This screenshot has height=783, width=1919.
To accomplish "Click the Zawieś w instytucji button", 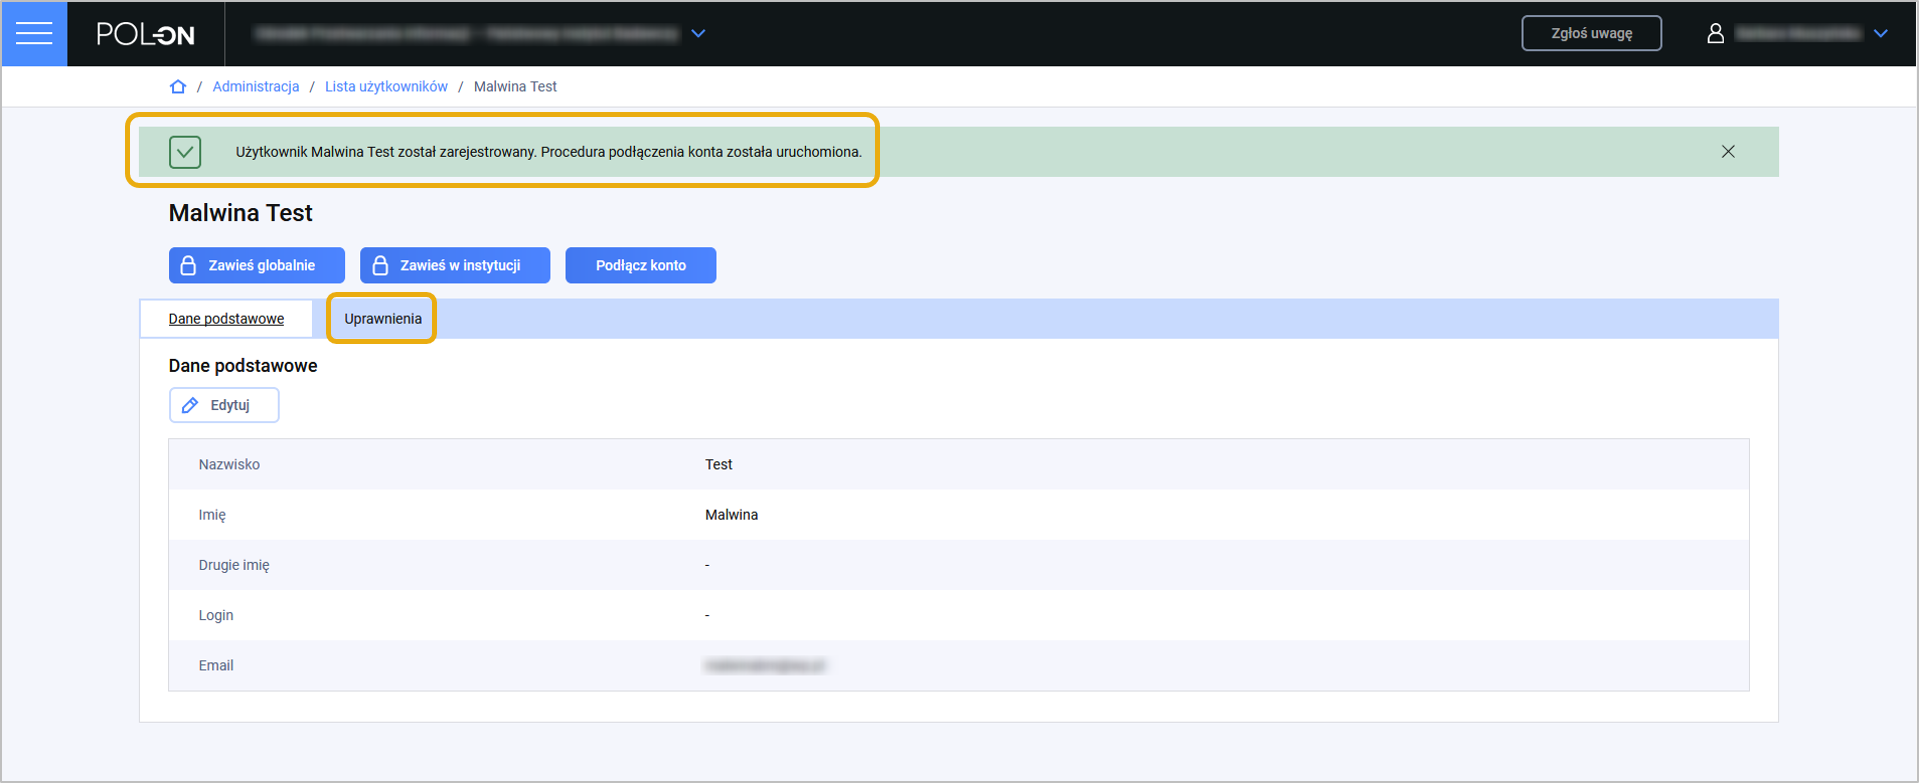I will (455, 265).
